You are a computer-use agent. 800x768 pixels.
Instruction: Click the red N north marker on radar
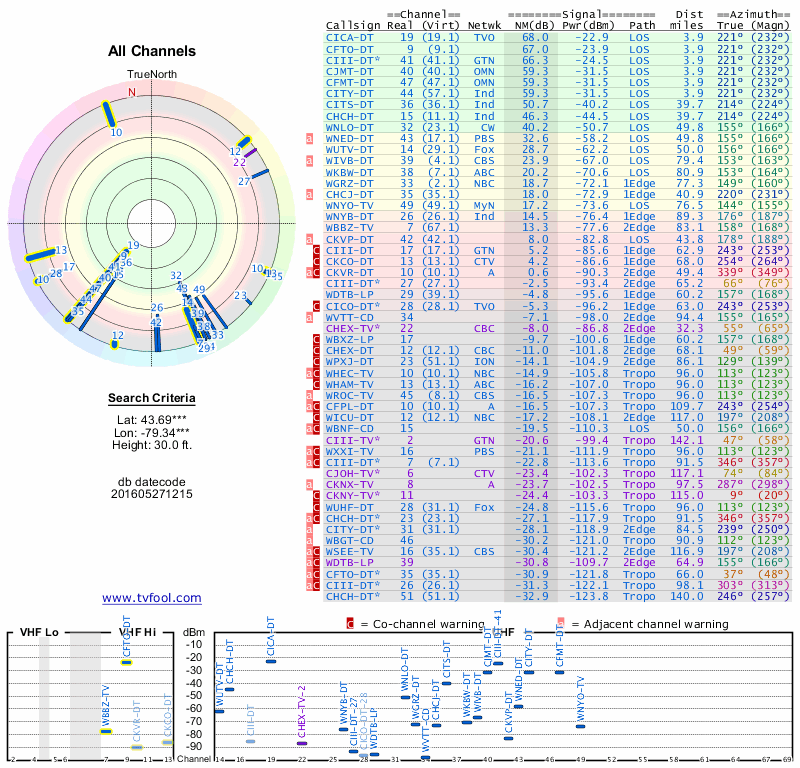coord(130,92)
